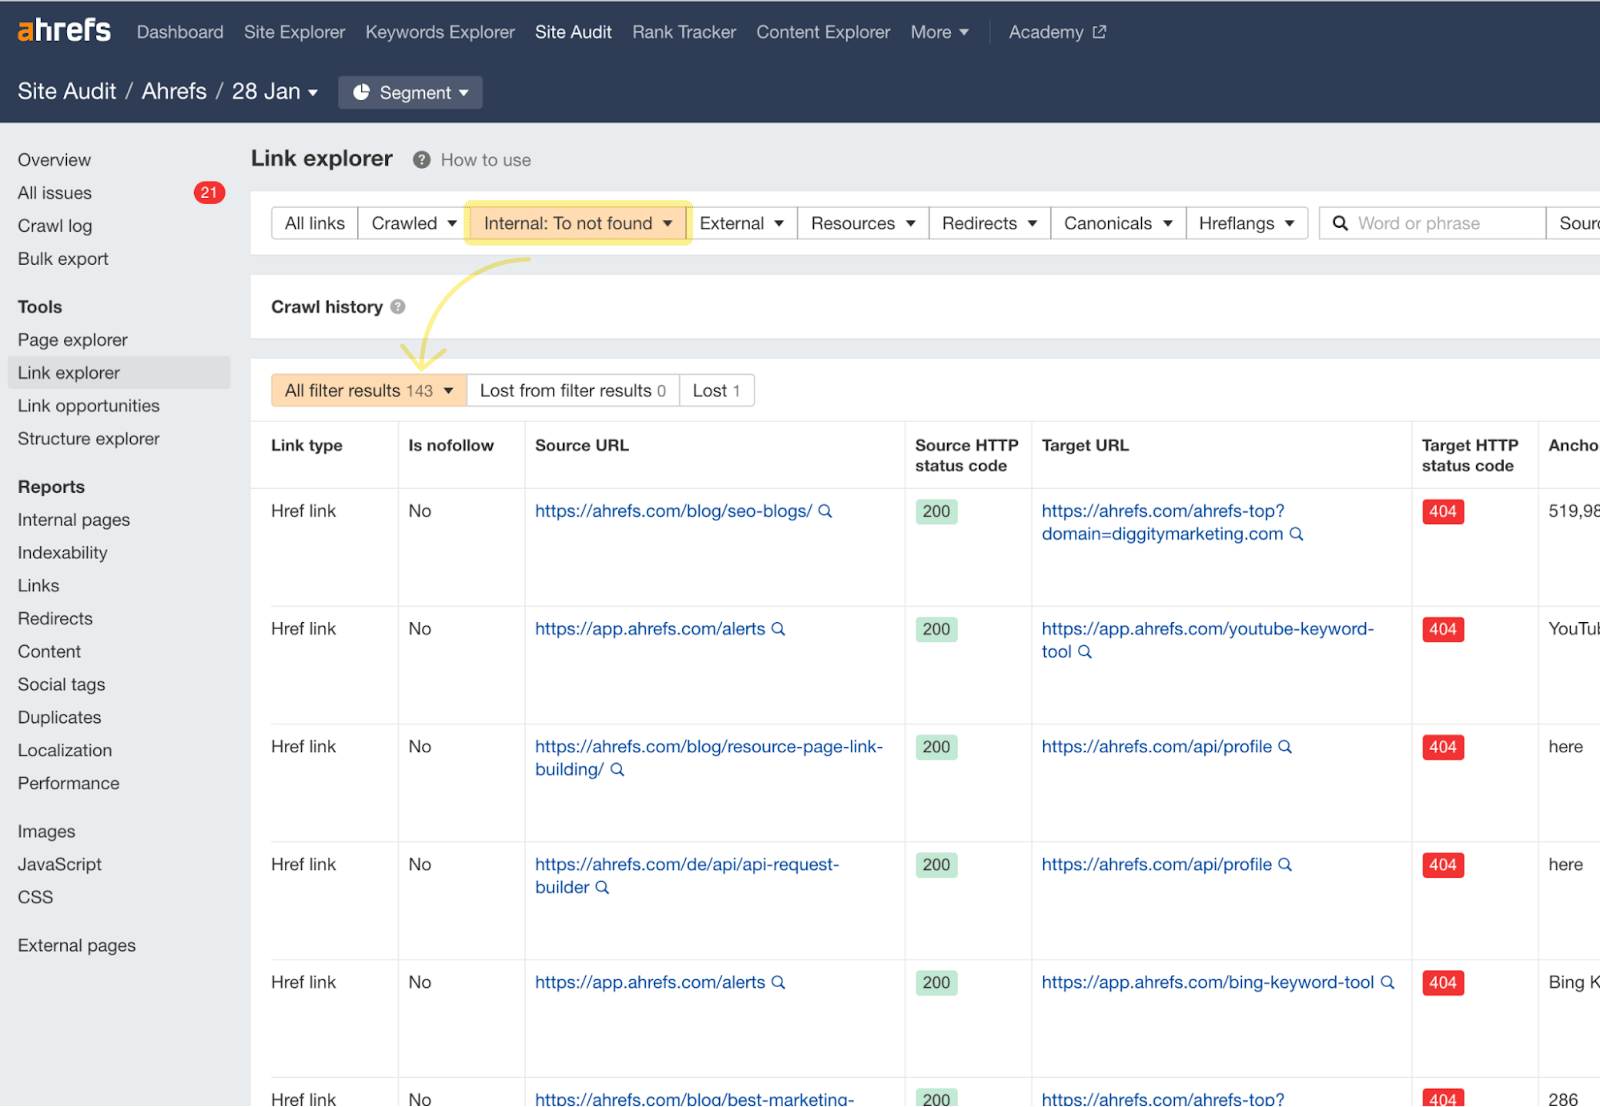Select Structure explorer under Tools
The width and height of the screenshot is (1600, 1107).
pyautogui.click(x=88, y=438)
